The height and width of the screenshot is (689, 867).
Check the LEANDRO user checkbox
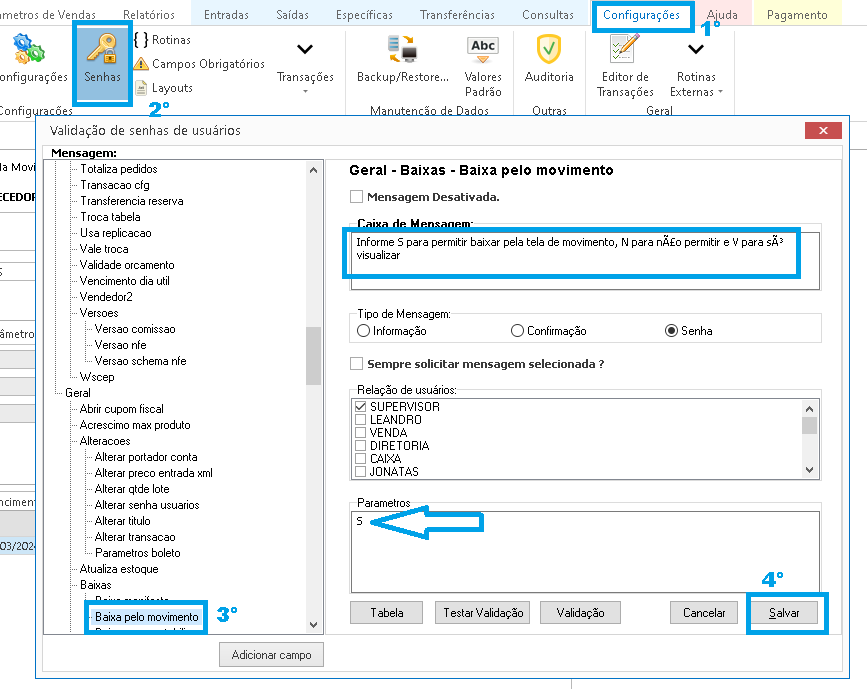361,420
